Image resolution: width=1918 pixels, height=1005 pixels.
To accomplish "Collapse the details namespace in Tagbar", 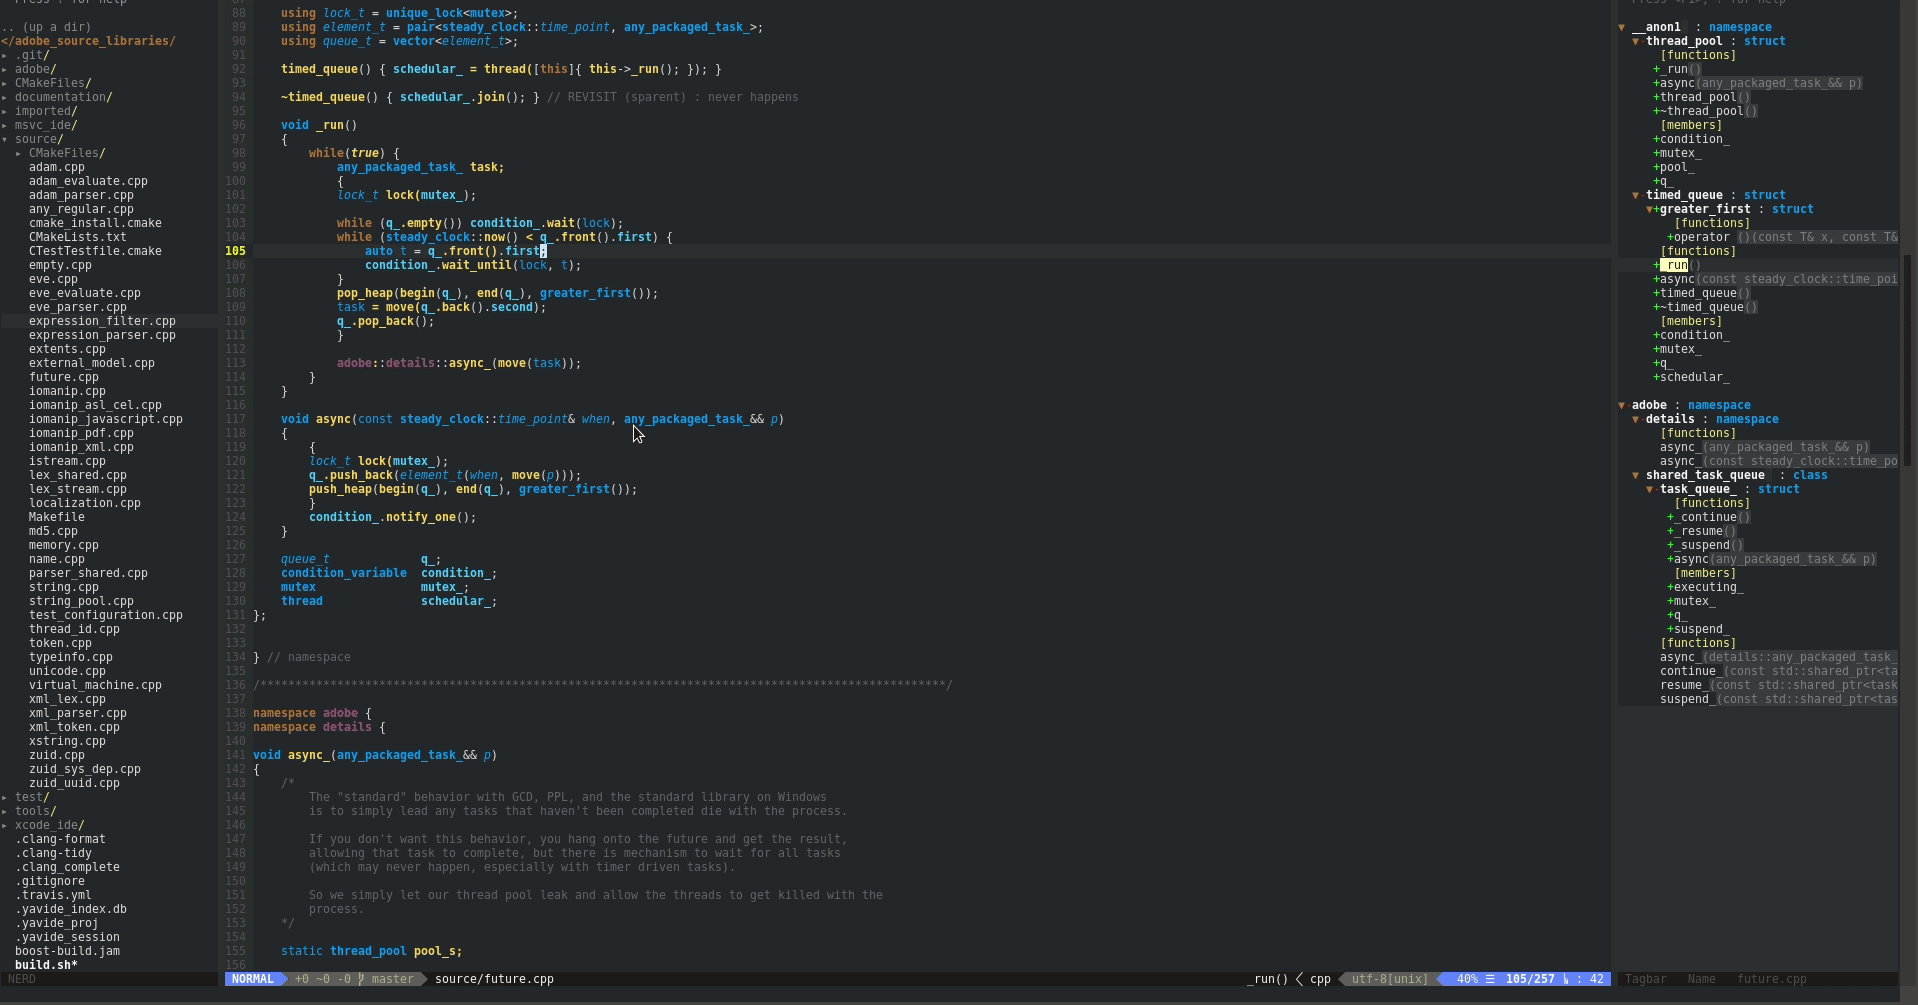I will pos(1636,419).
